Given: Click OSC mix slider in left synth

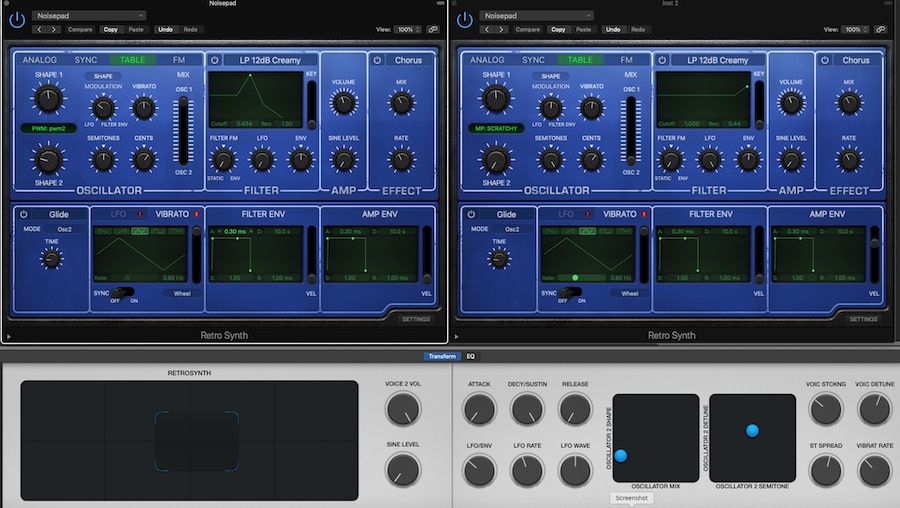Looking at the screenshot, I should coord(183,131).
